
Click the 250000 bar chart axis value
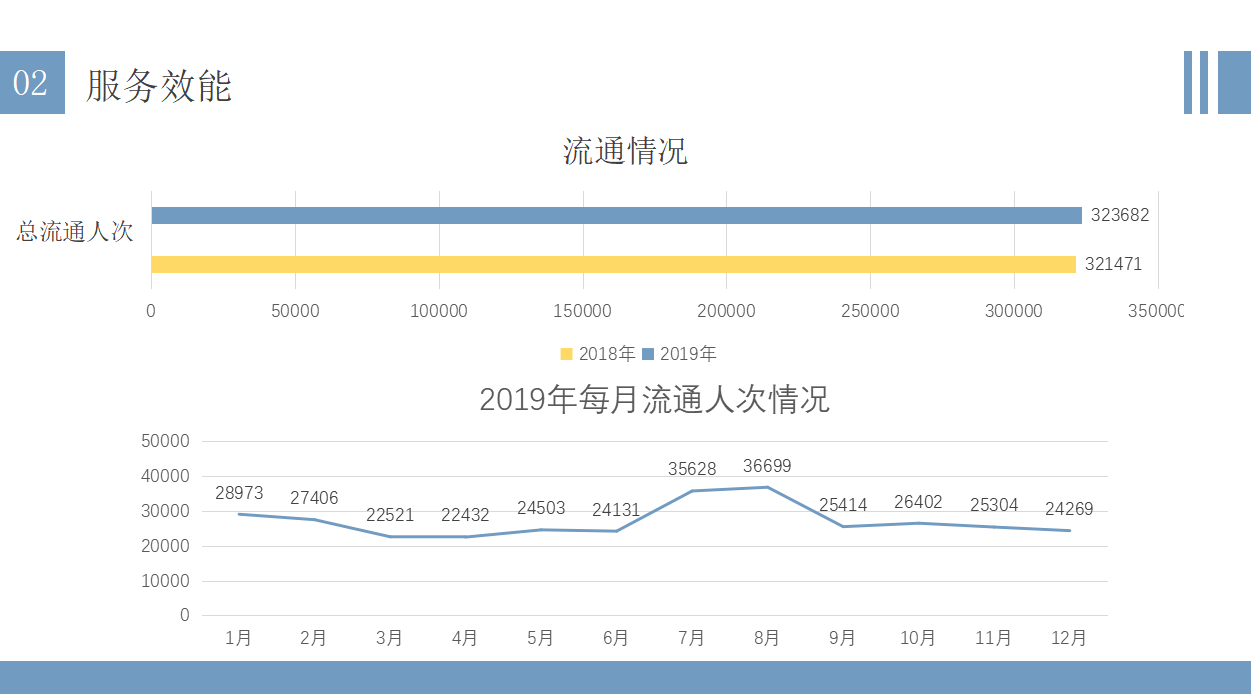pyautogui.click(x=870, y=311)
